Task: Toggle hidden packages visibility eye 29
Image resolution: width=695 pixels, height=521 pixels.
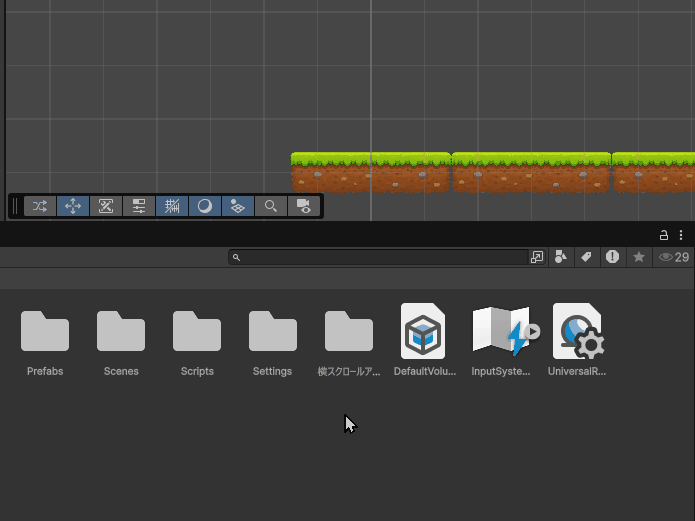Action: tap(674, 257)
